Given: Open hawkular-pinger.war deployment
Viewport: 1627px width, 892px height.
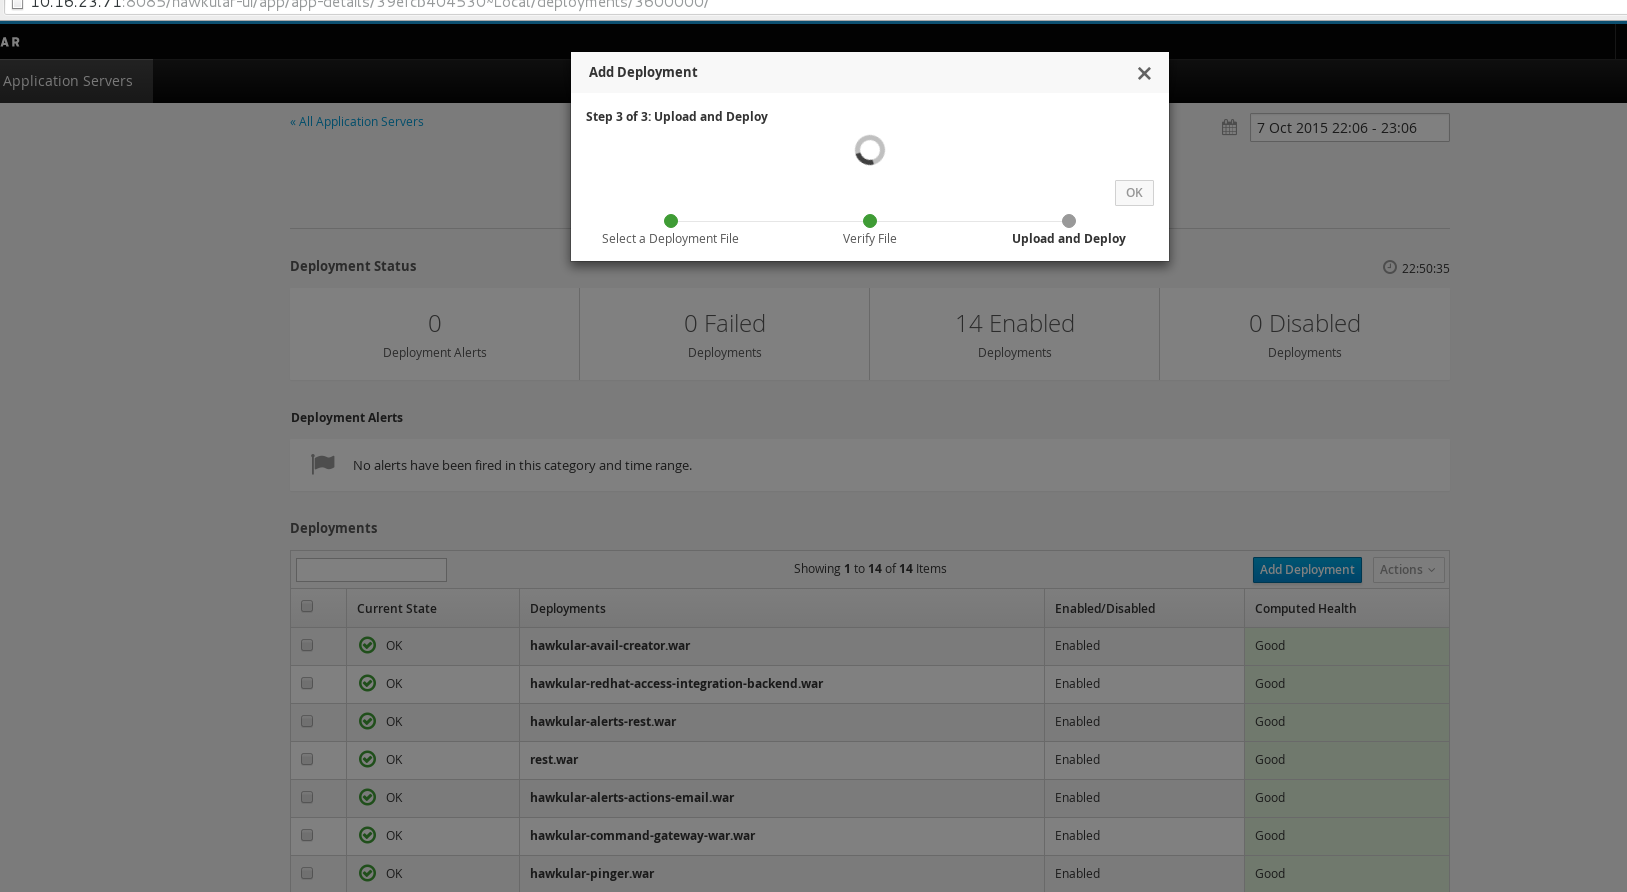Looking at the screenshot, I should tap(592, 874).
